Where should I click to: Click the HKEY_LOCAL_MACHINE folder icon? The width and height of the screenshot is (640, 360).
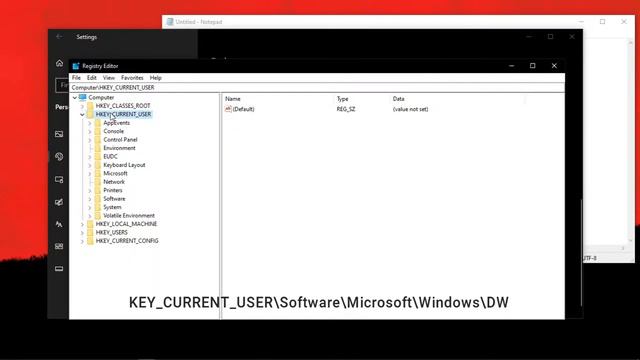point(90,224)
